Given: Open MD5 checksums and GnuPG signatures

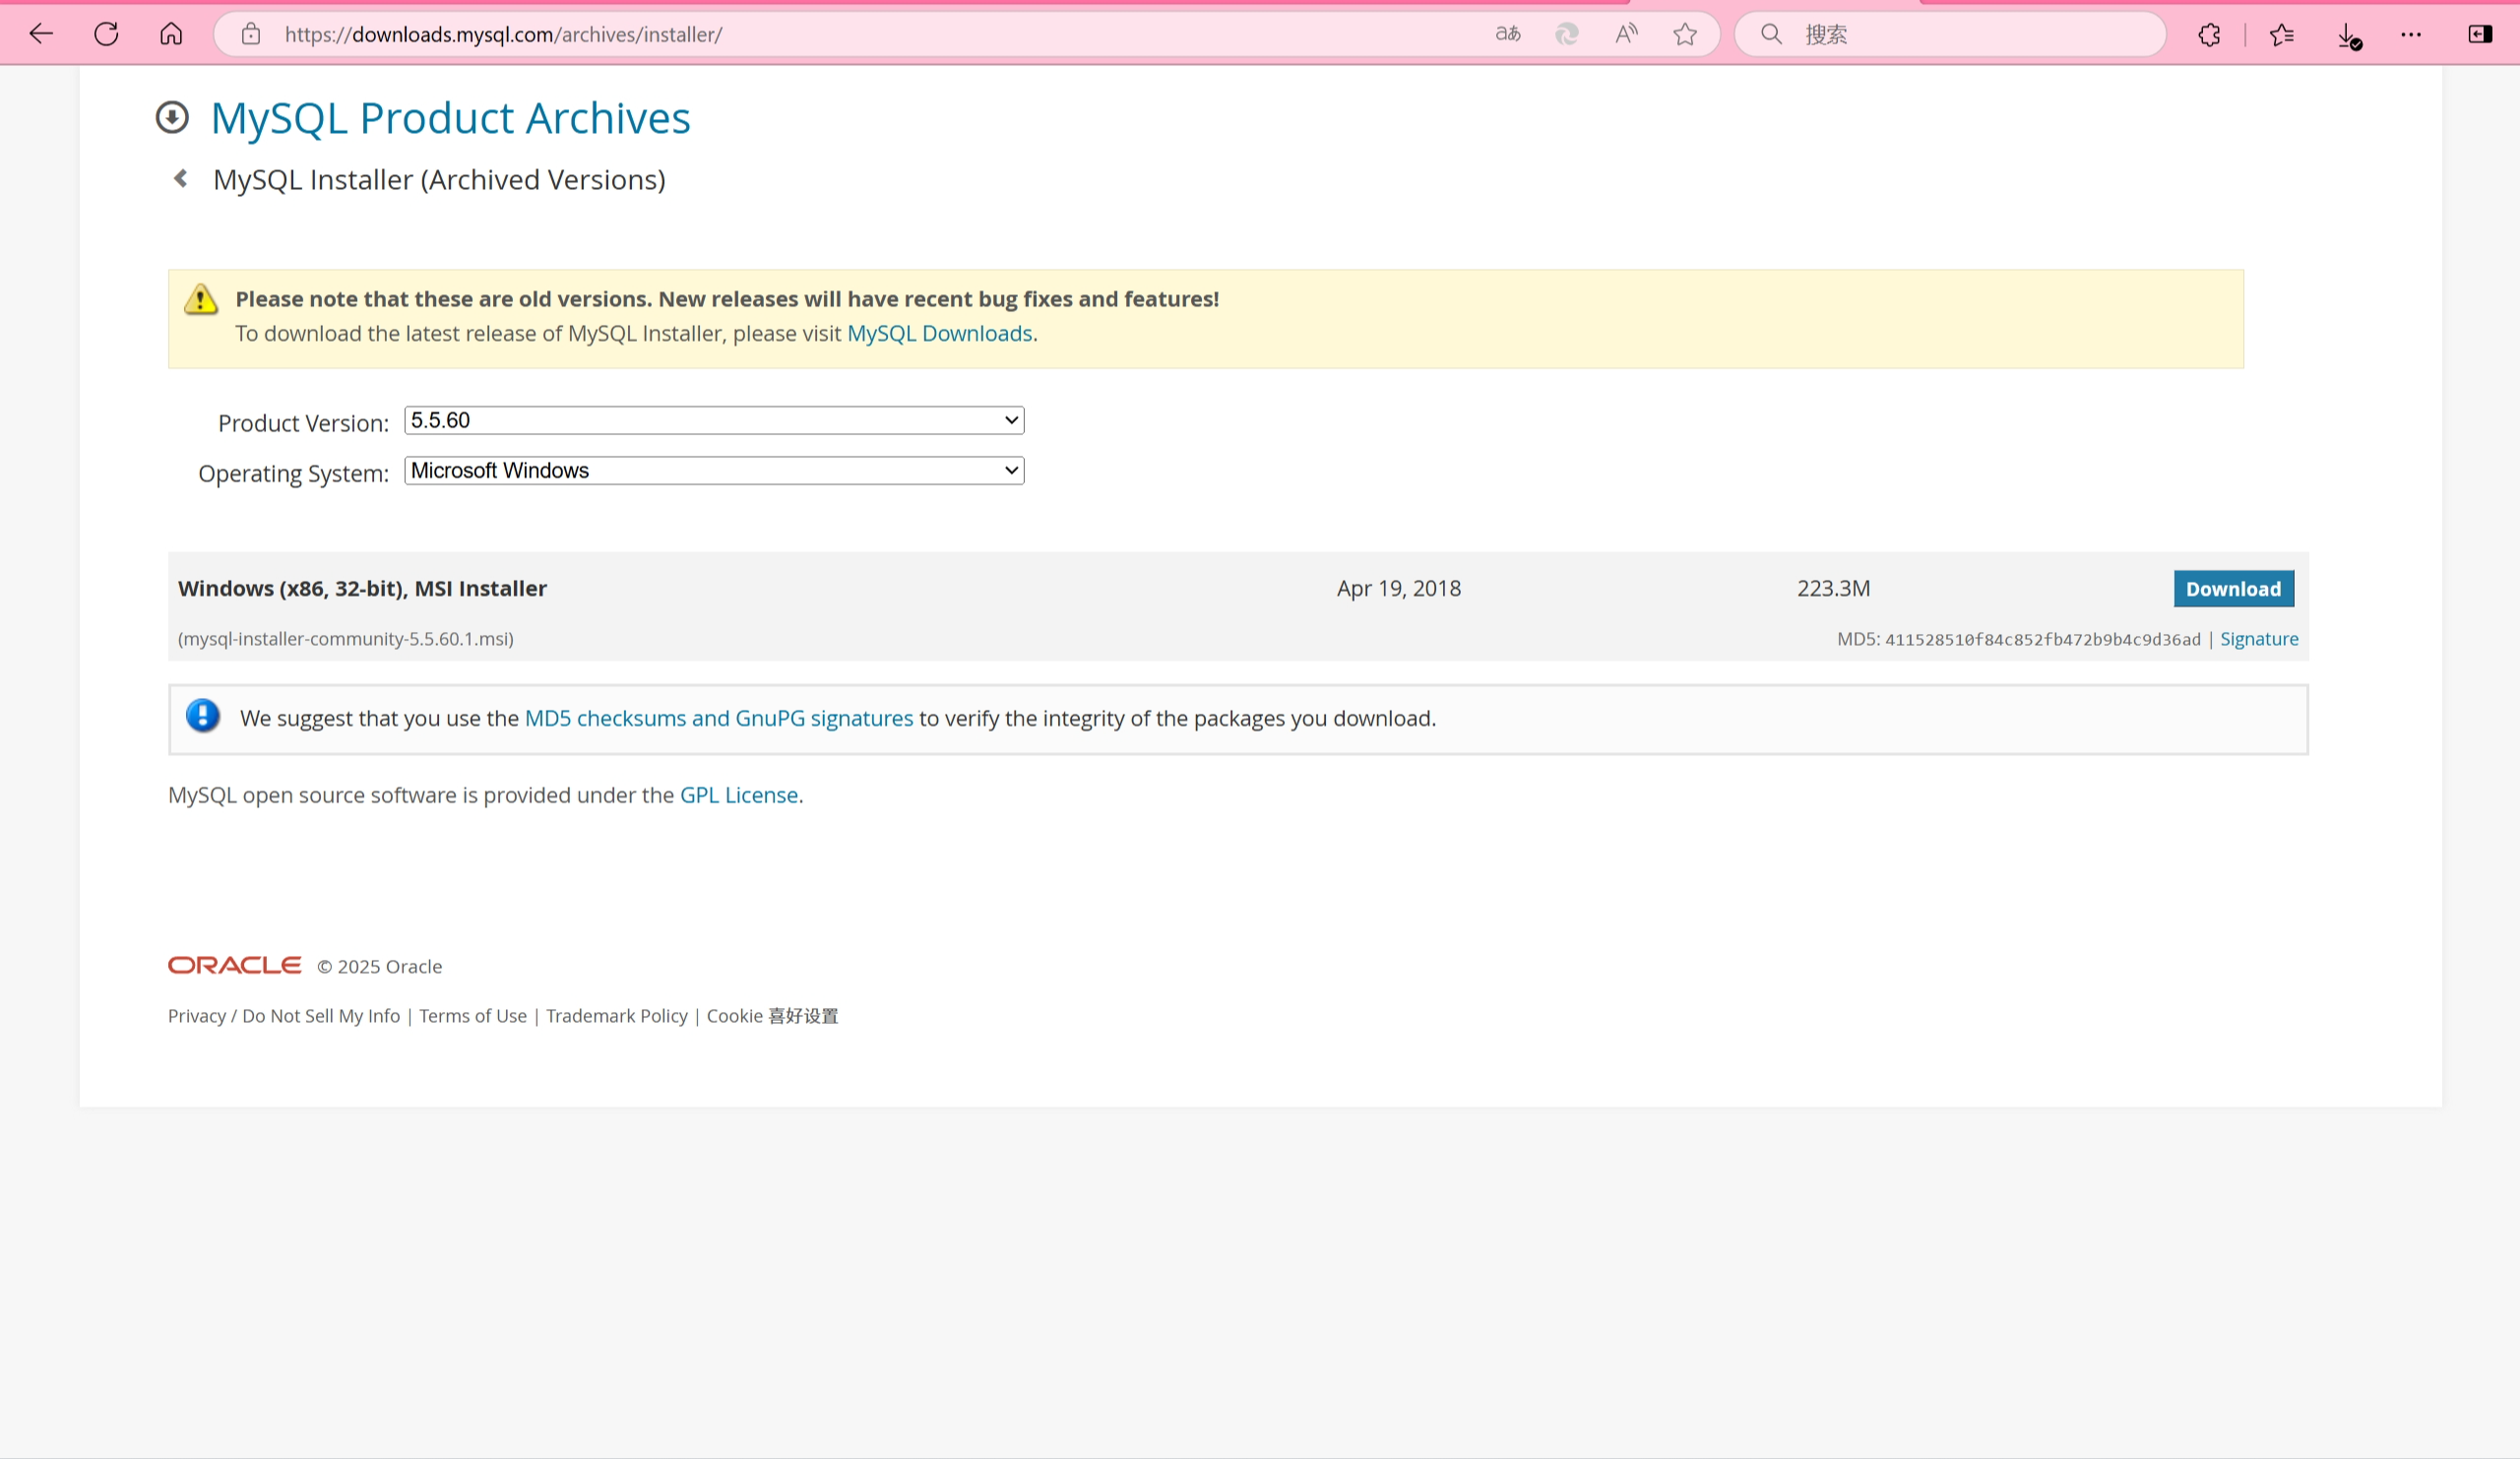Looking at the screenshot, I should tap(718, 718).
